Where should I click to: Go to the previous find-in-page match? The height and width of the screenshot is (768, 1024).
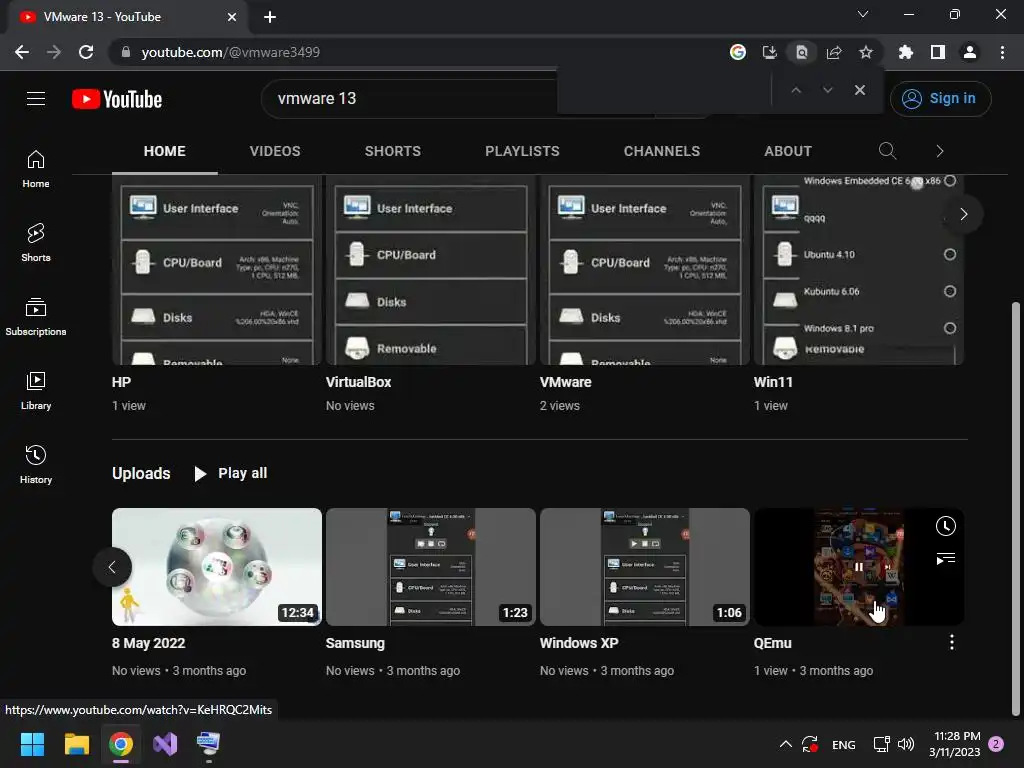795,90
